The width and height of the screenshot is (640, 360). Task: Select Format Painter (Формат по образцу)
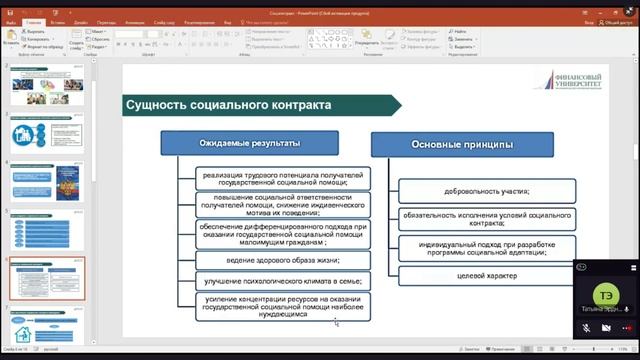point(42,47)
